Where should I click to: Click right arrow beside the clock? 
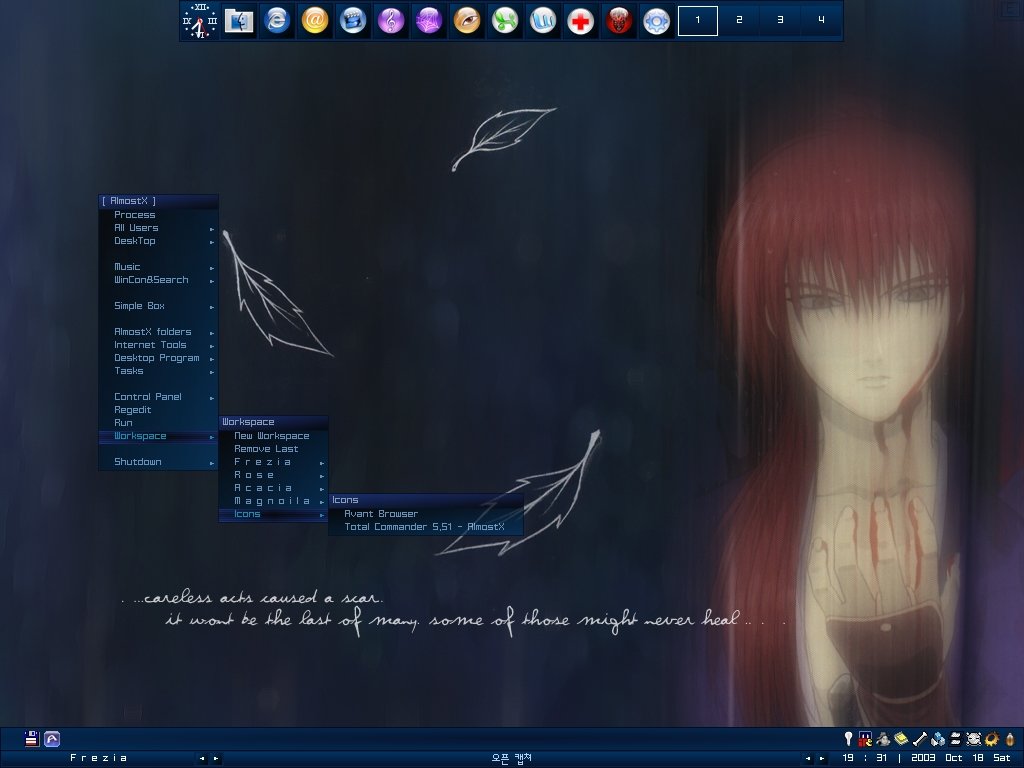822,759
